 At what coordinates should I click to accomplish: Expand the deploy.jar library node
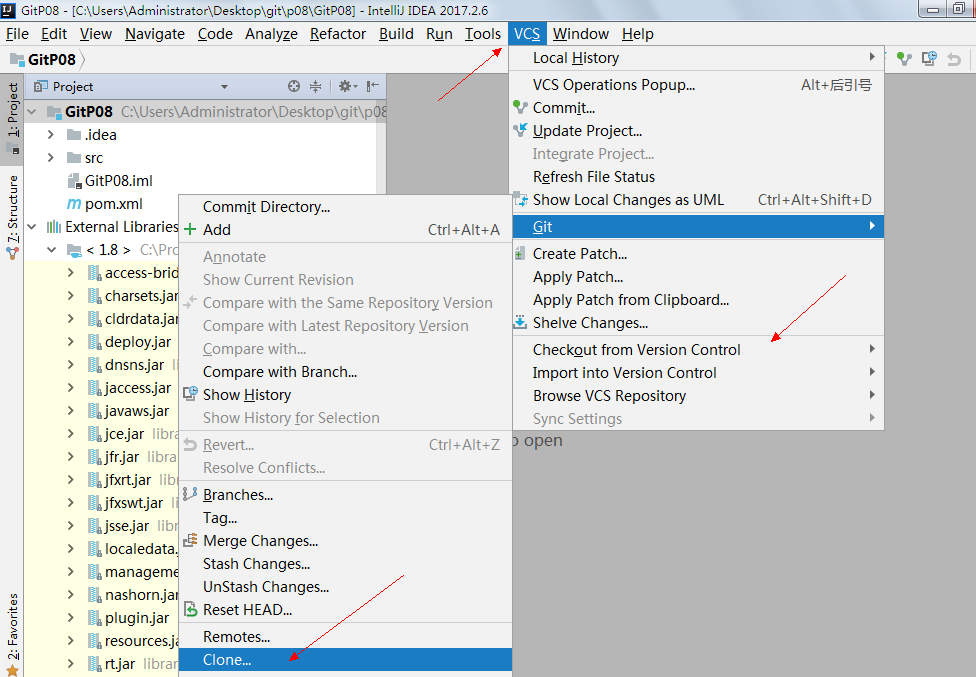(x=70, y=342)
